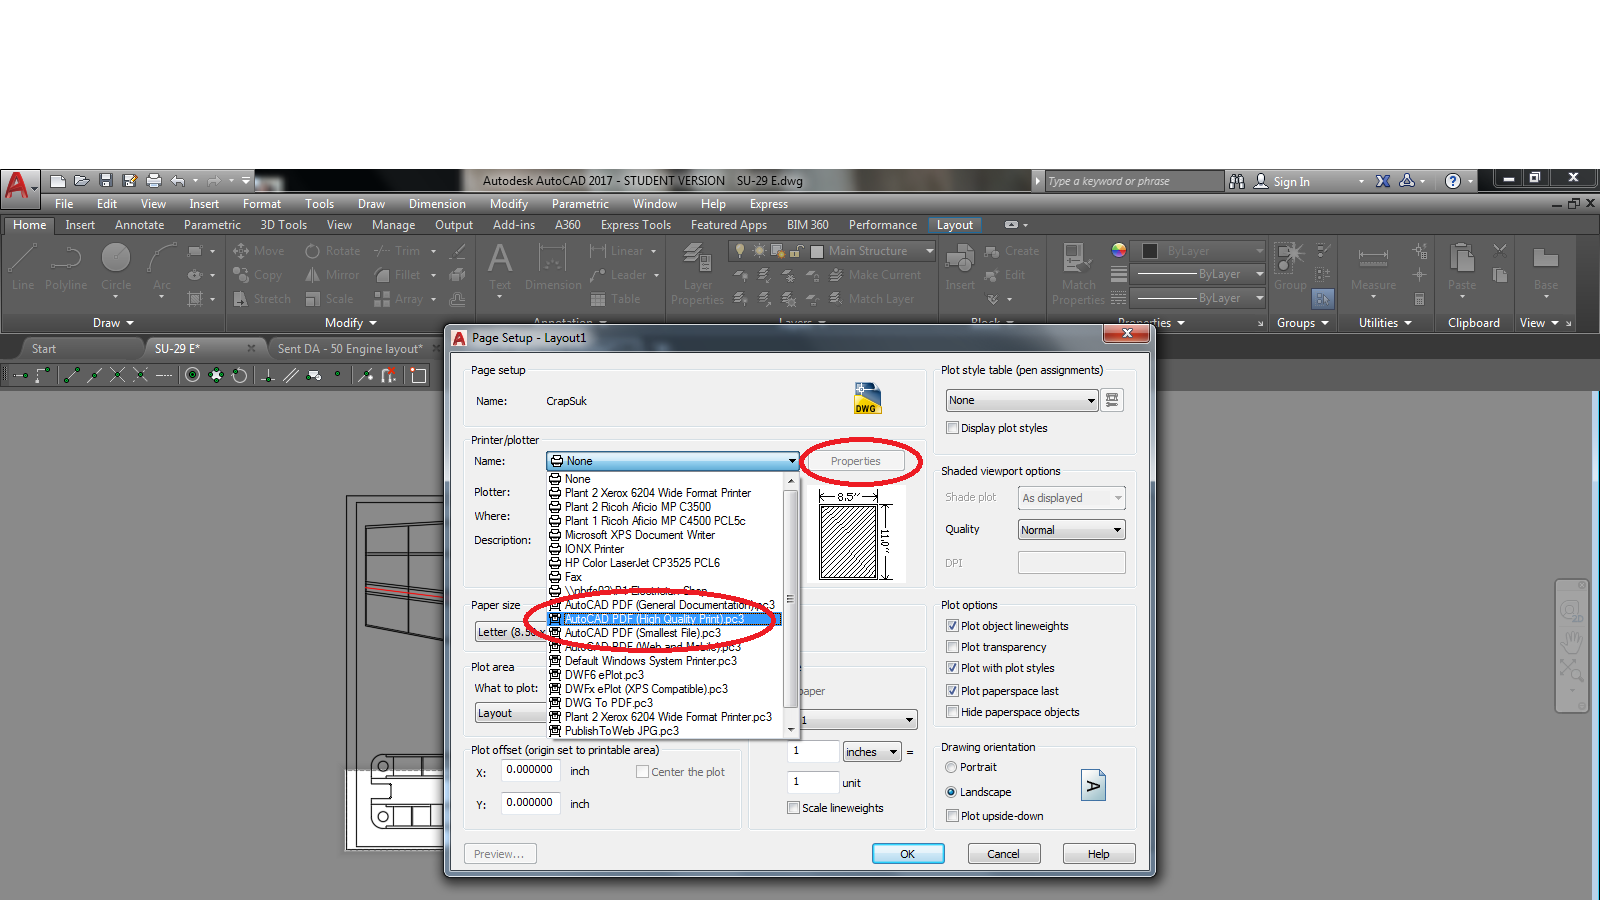Screen dimensions: 1600x900
Task: Open the AutoCAD application menu button
Action: tap(18, 186)
